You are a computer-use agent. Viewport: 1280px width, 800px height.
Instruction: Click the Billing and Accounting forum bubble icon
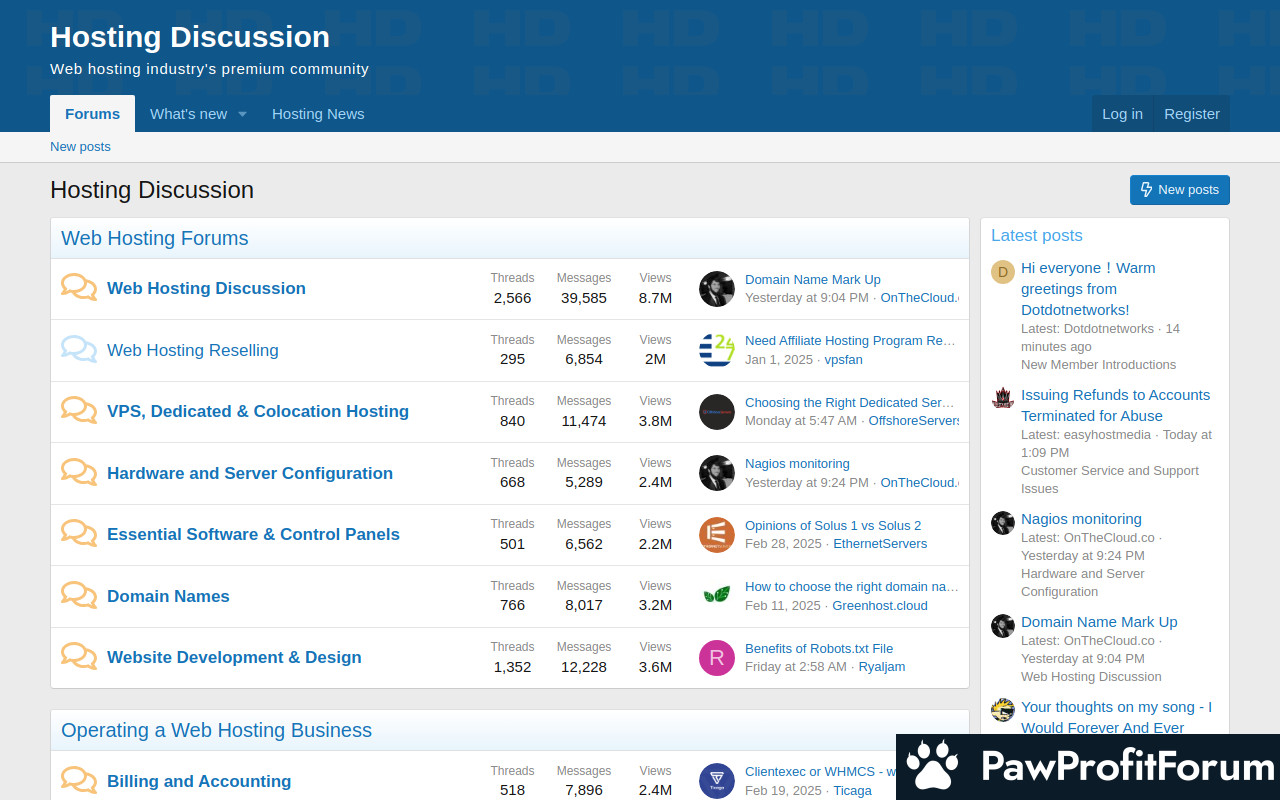point(79,780)
